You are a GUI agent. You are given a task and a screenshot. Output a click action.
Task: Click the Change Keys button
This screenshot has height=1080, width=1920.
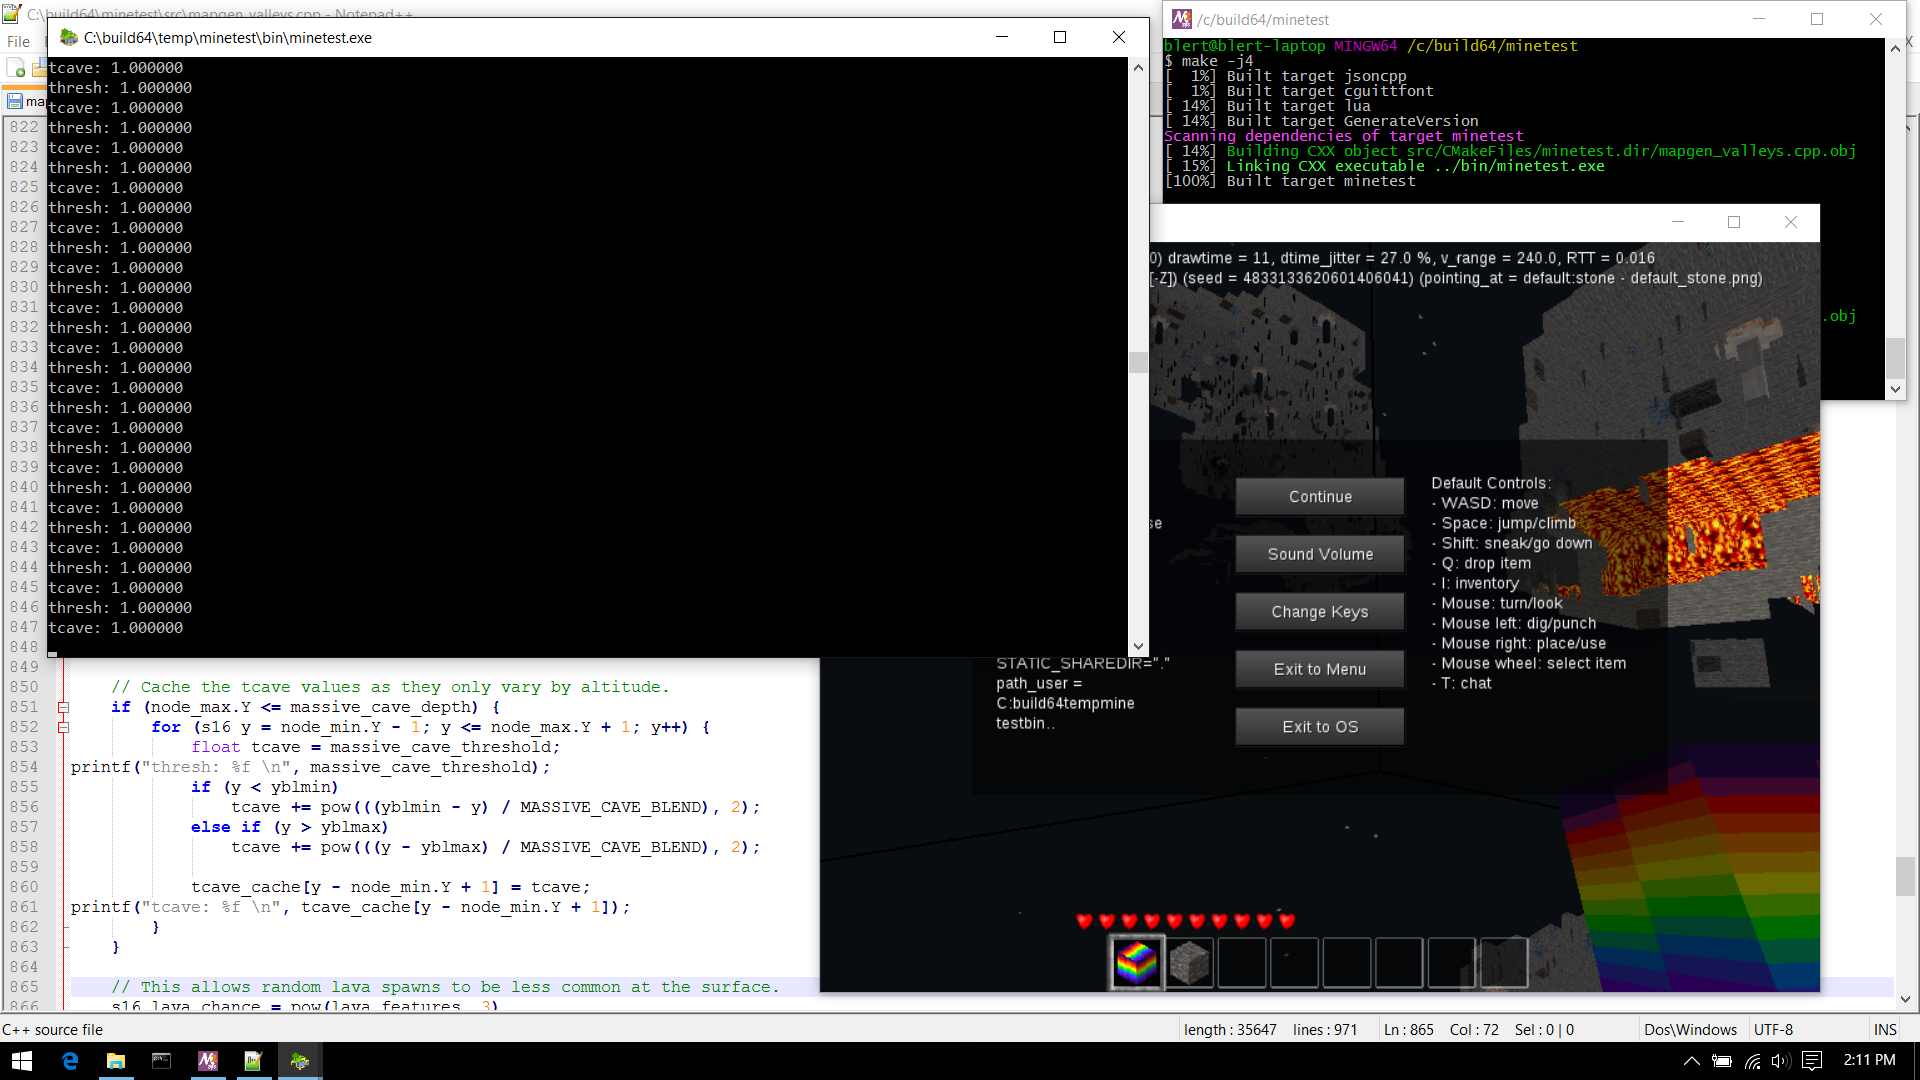1319,612
